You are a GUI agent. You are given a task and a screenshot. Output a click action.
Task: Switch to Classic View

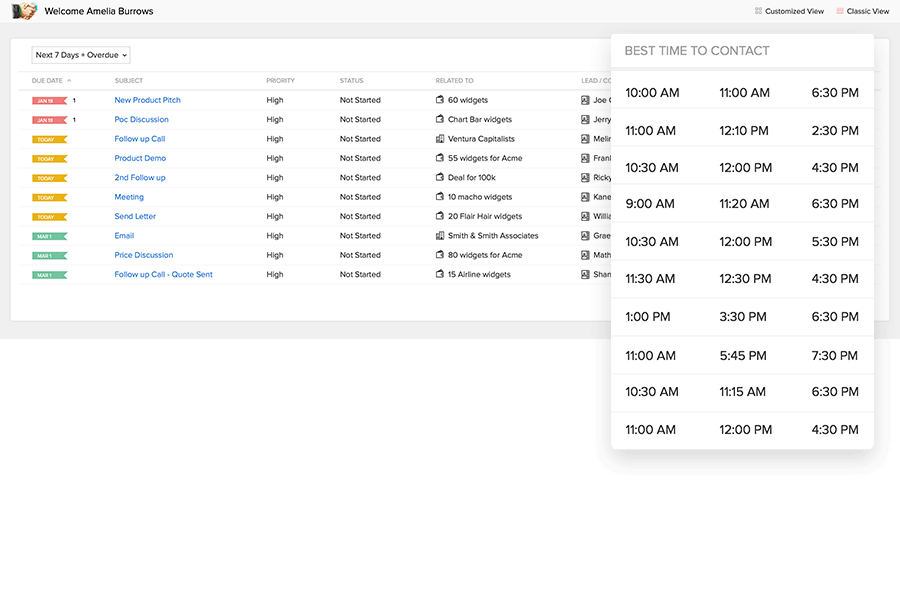tap(863, 11)
